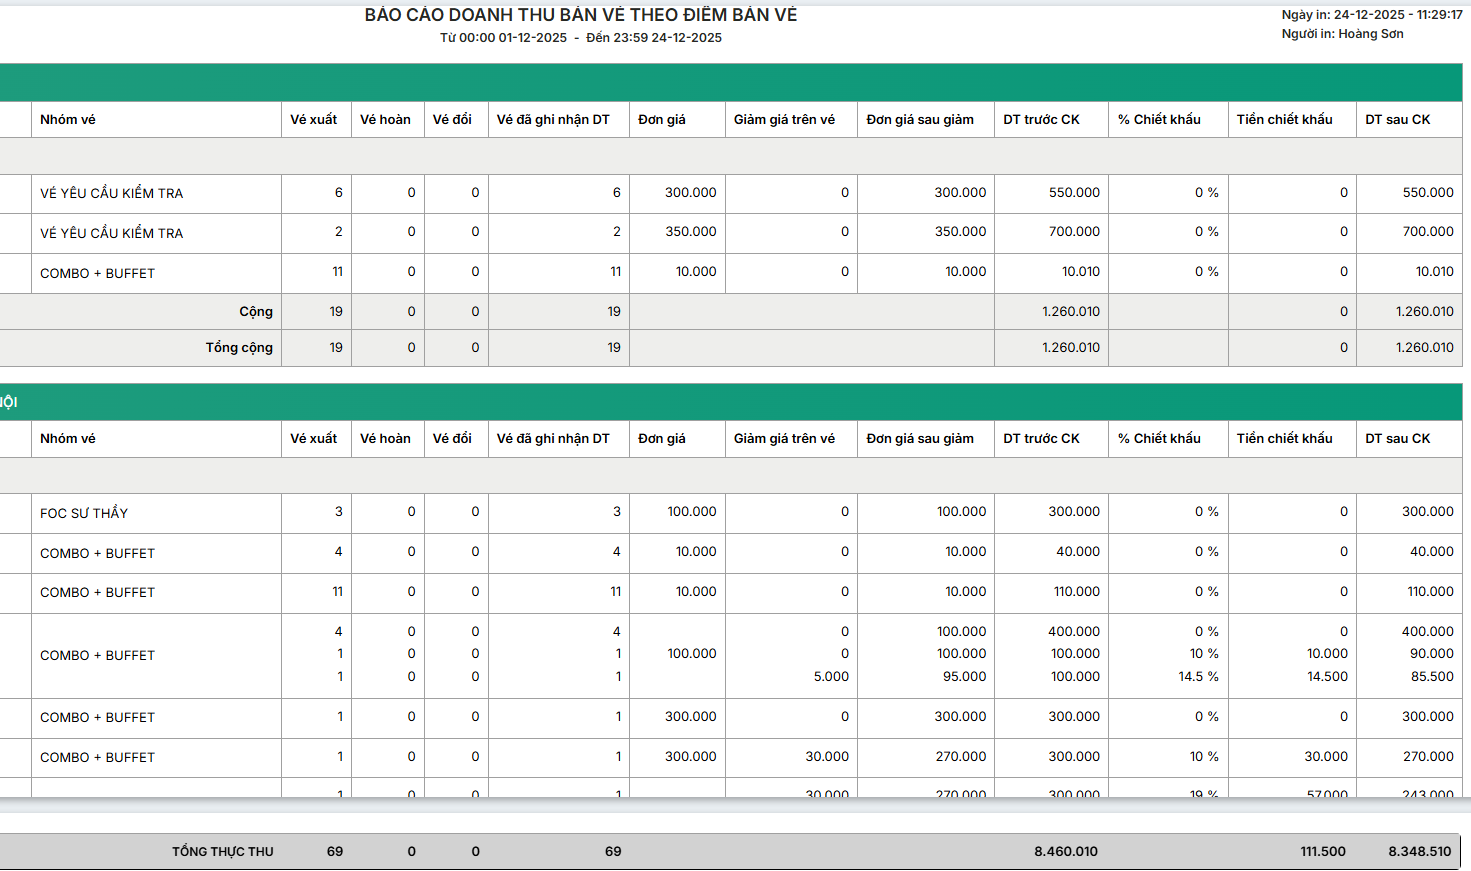Select the 8.460.010 total in footer row
The height and width of the screenshot is (871, 1471).
pos(1065,852)
